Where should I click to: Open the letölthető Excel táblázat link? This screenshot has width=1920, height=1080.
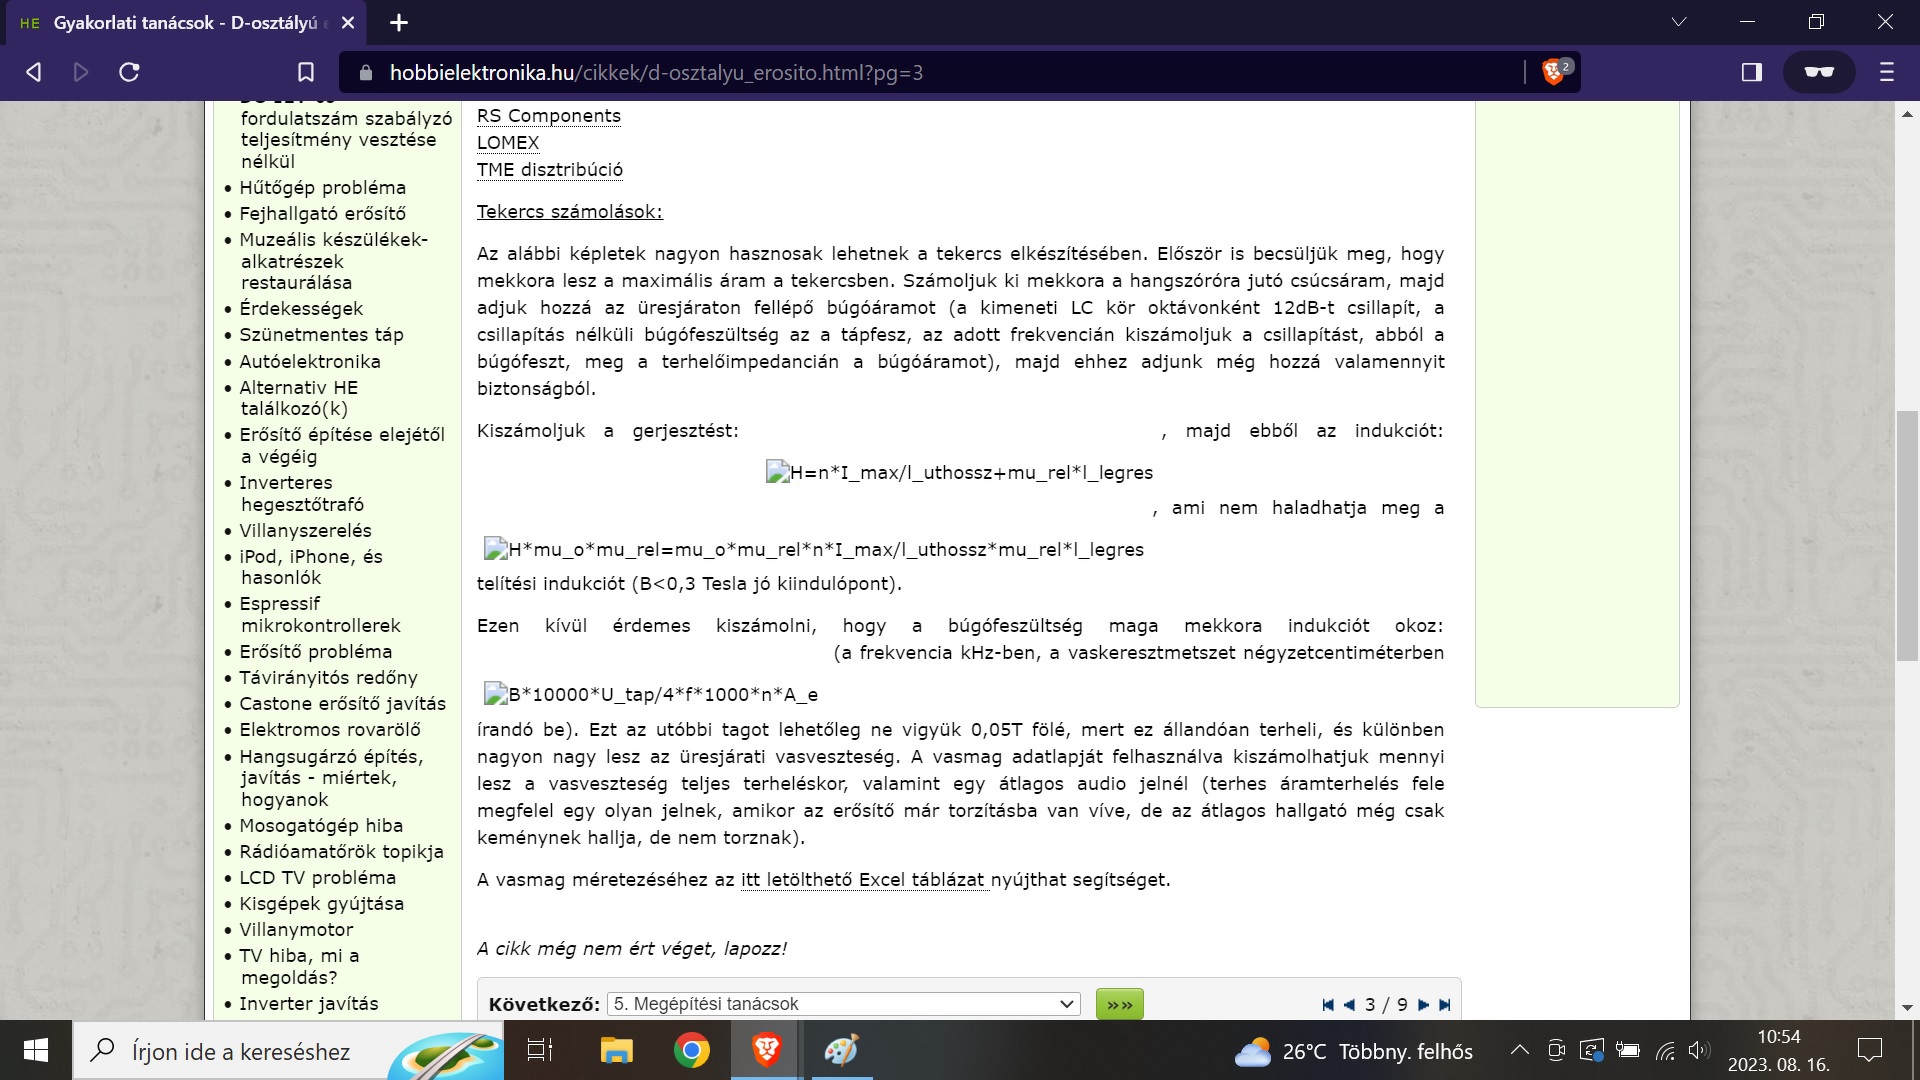(864, 880)
